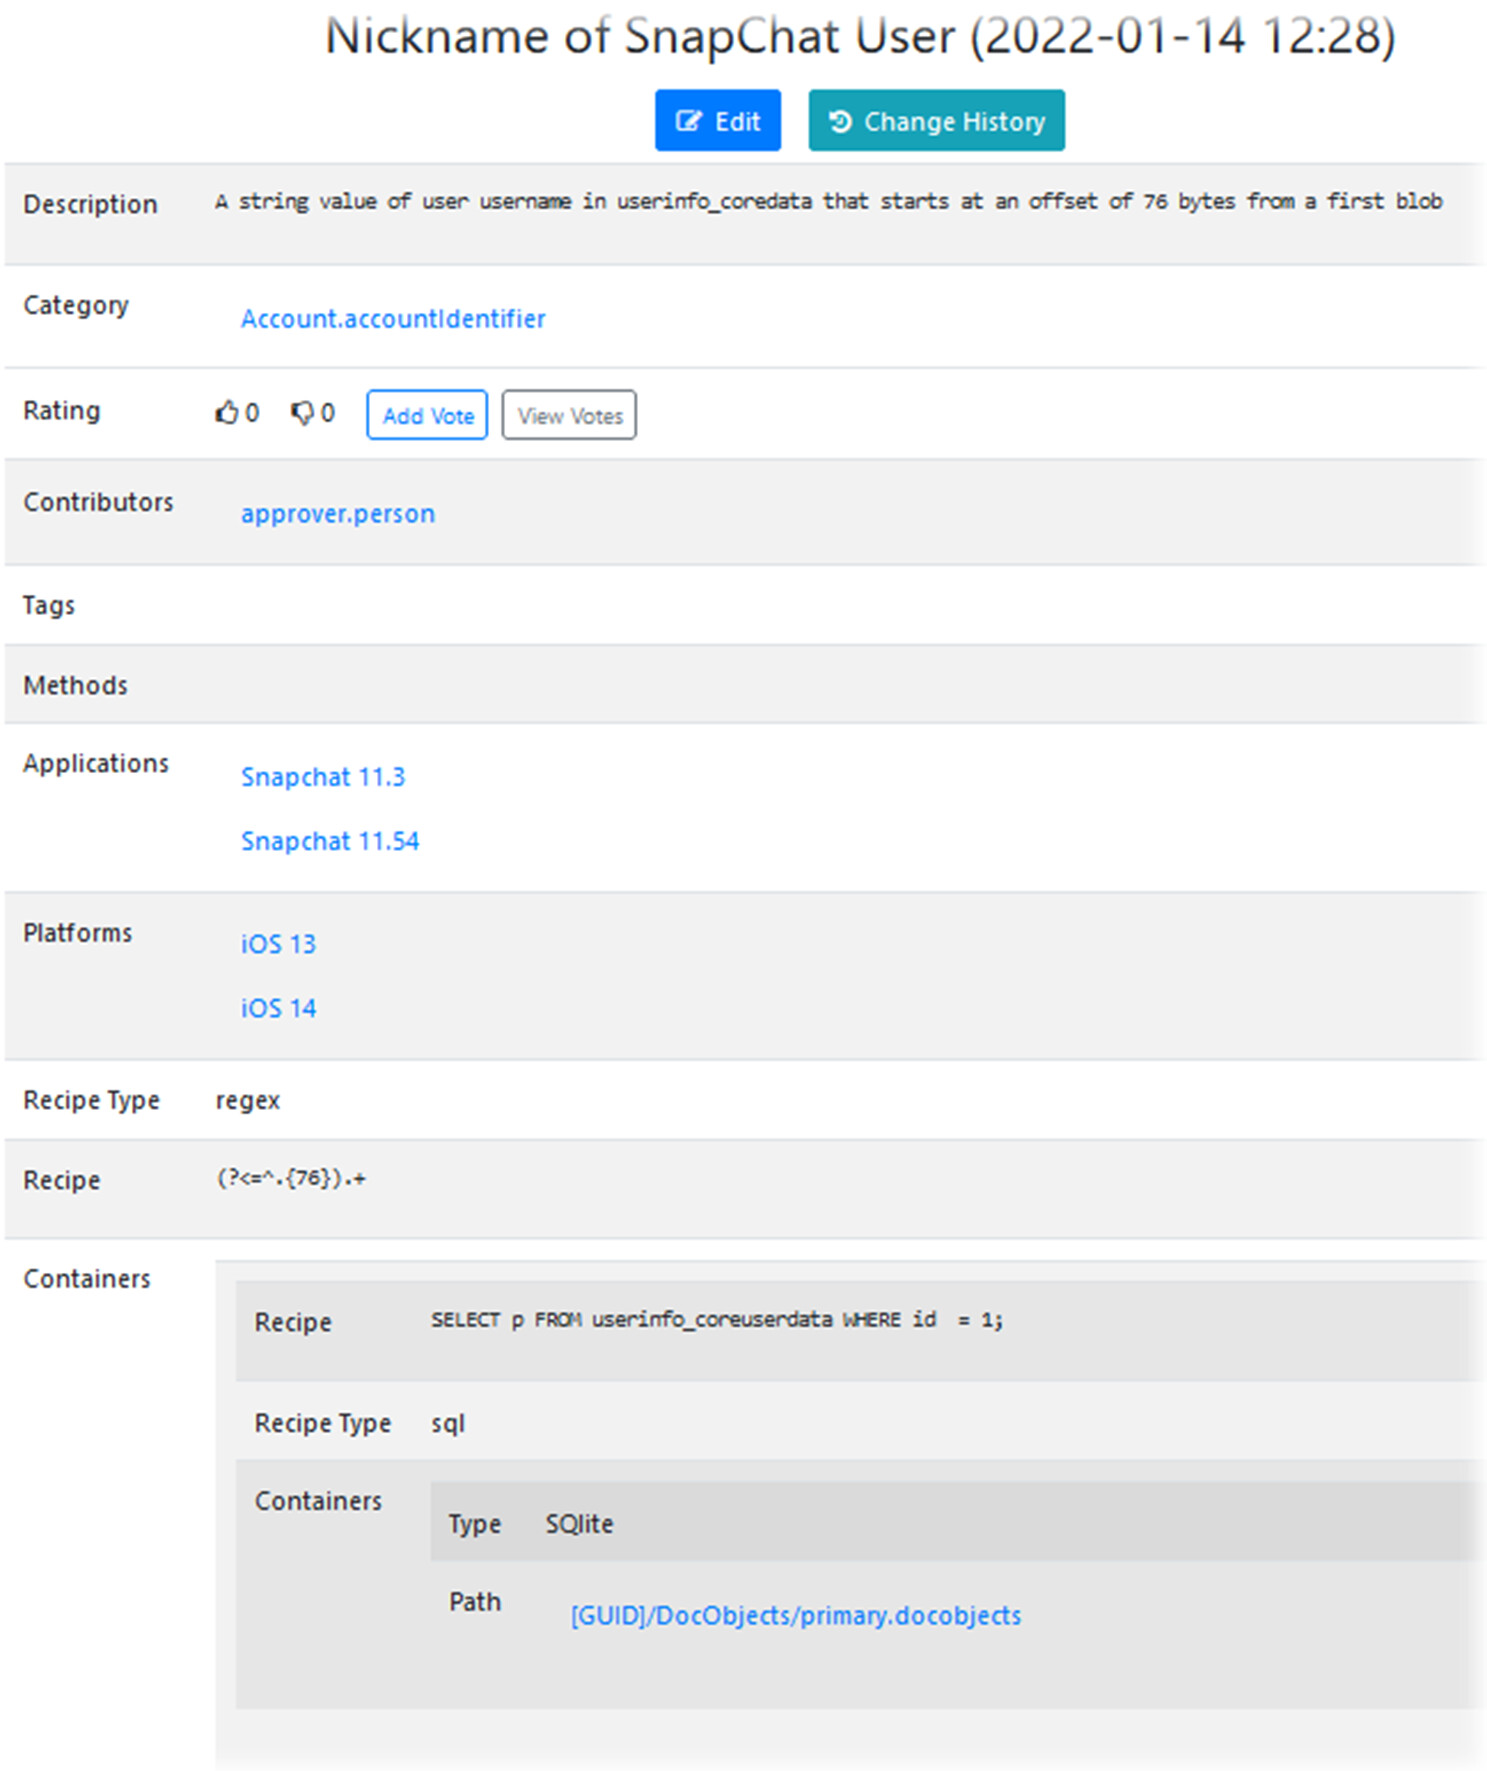The image size is (1487, 1771).
Task: Click the thumbs-up rating icon
Action: pos(227,412)
